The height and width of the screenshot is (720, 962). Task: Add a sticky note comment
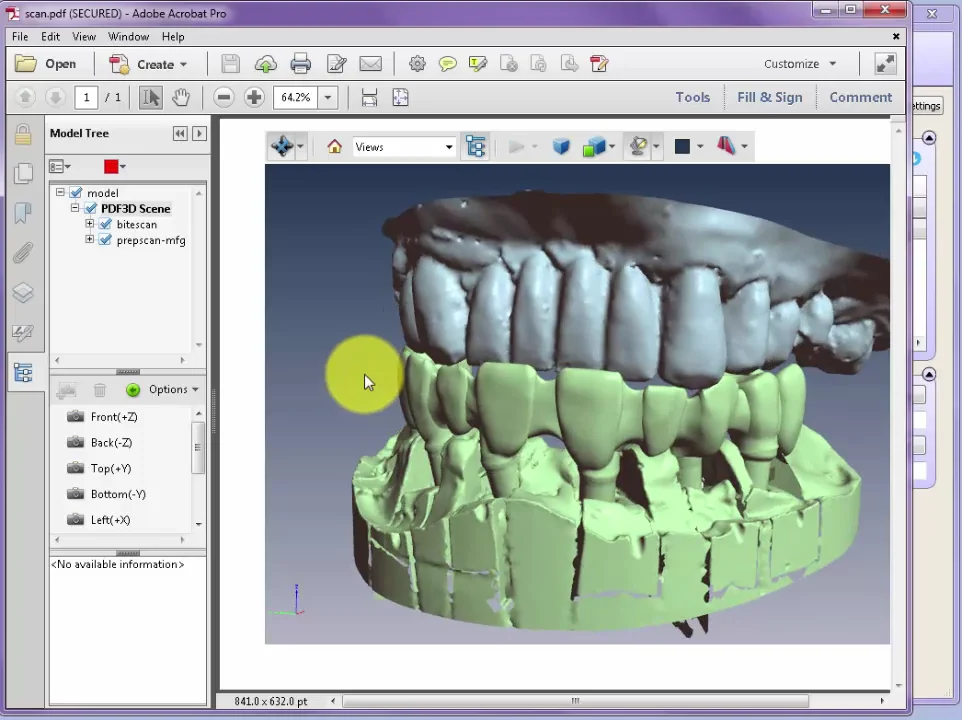(x=448, y=64)
